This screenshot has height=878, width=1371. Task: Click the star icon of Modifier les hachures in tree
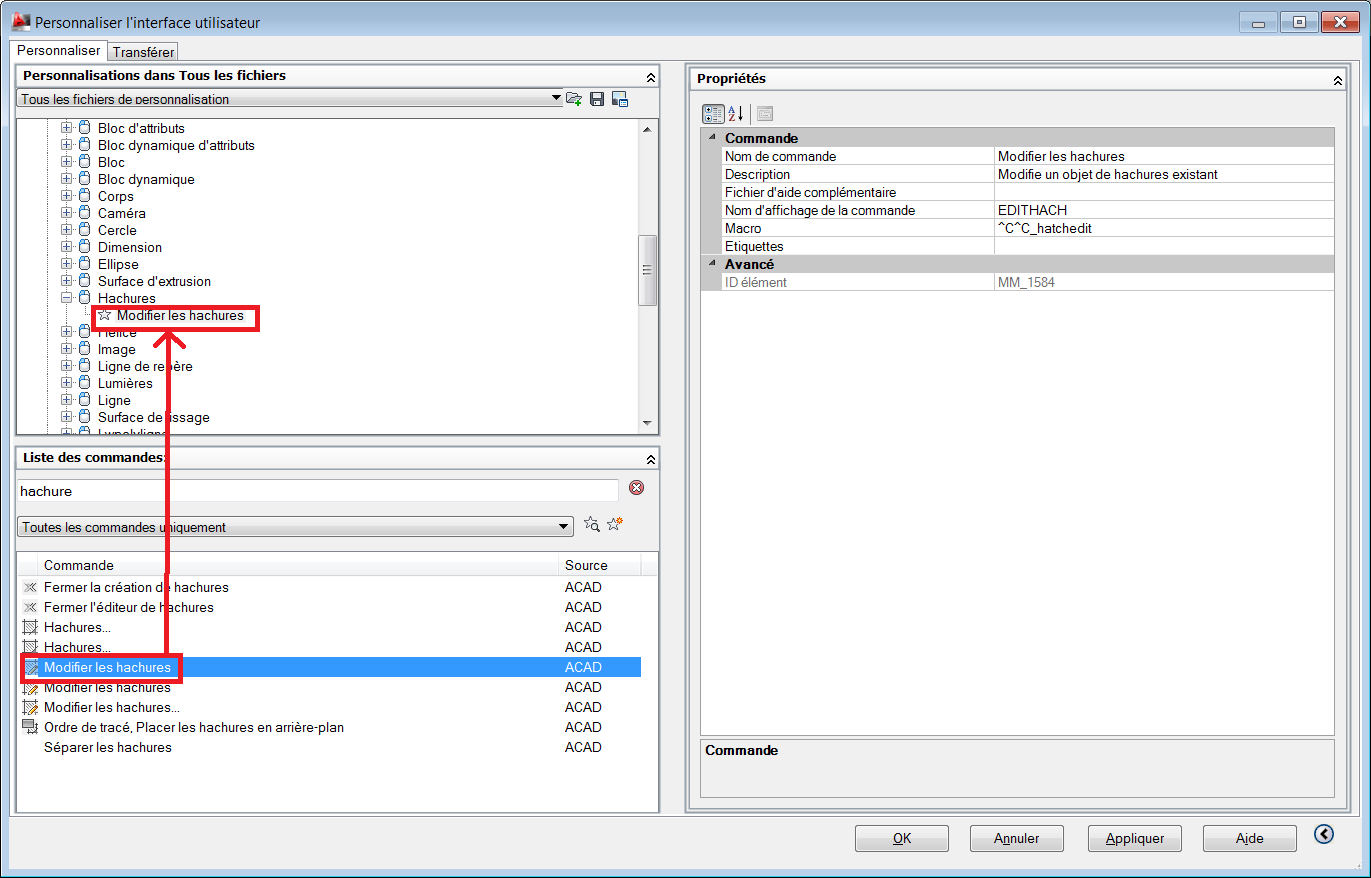pyautogui.click(x=104, y=315)
